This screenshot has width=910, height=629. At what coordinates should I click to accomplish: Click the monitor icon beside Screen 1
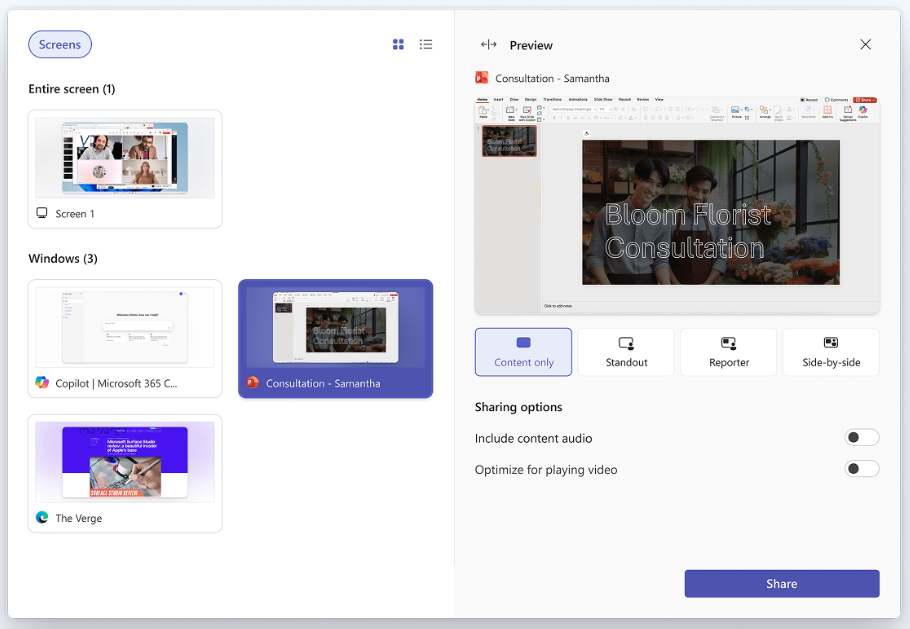click(42, 213)
